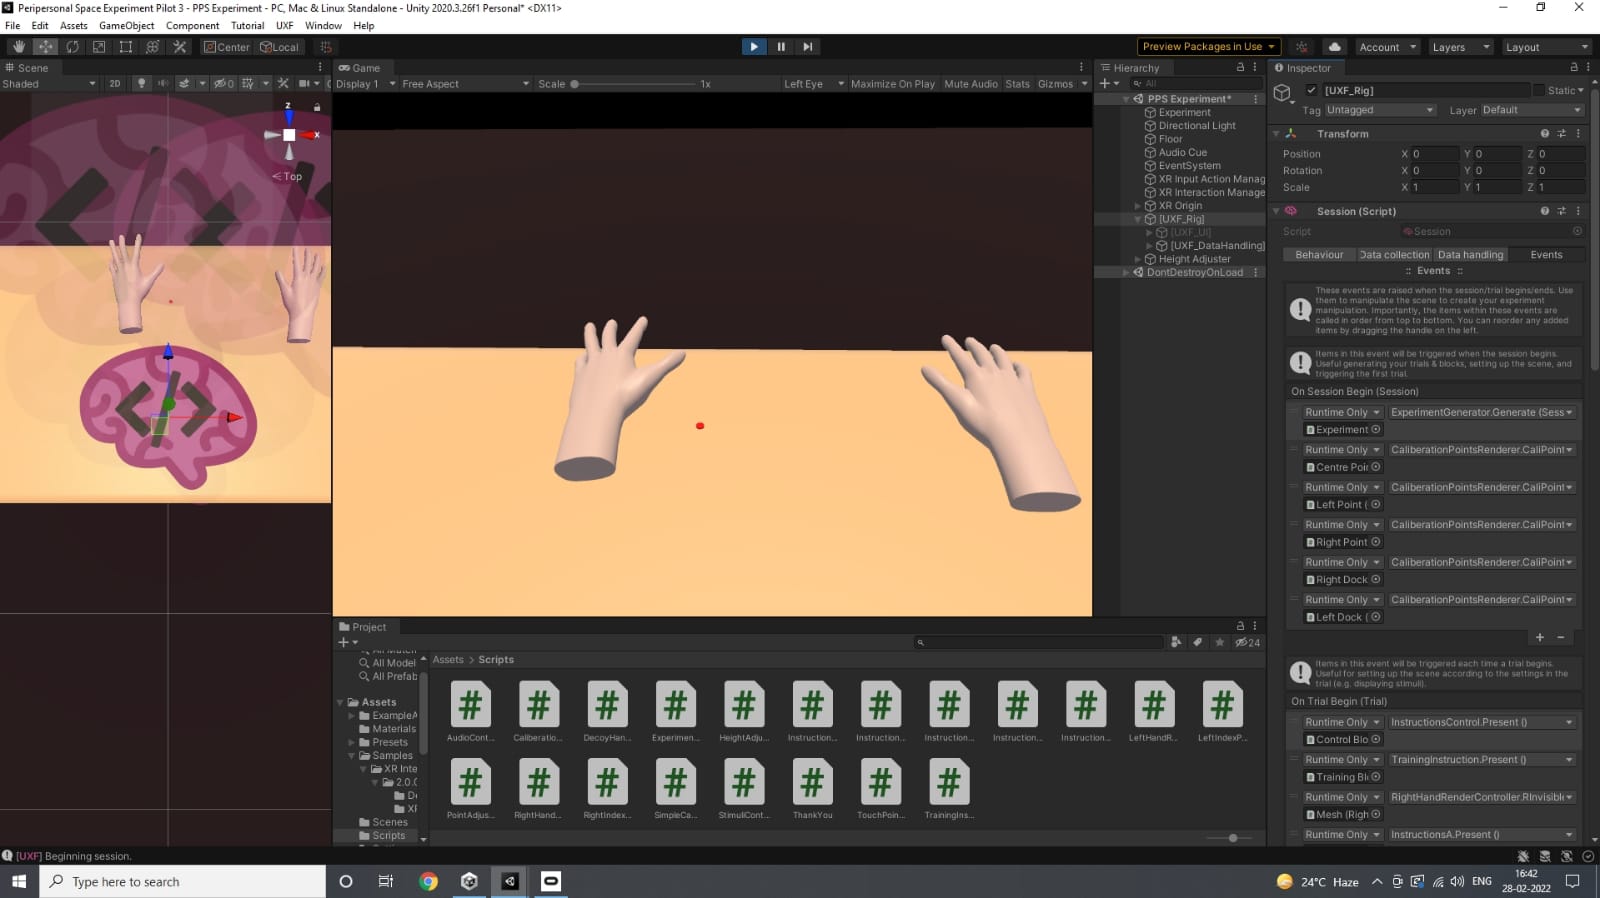
Task: Toggle the [UXF_Rig] active checkbox
Action: click(1312, 90)
